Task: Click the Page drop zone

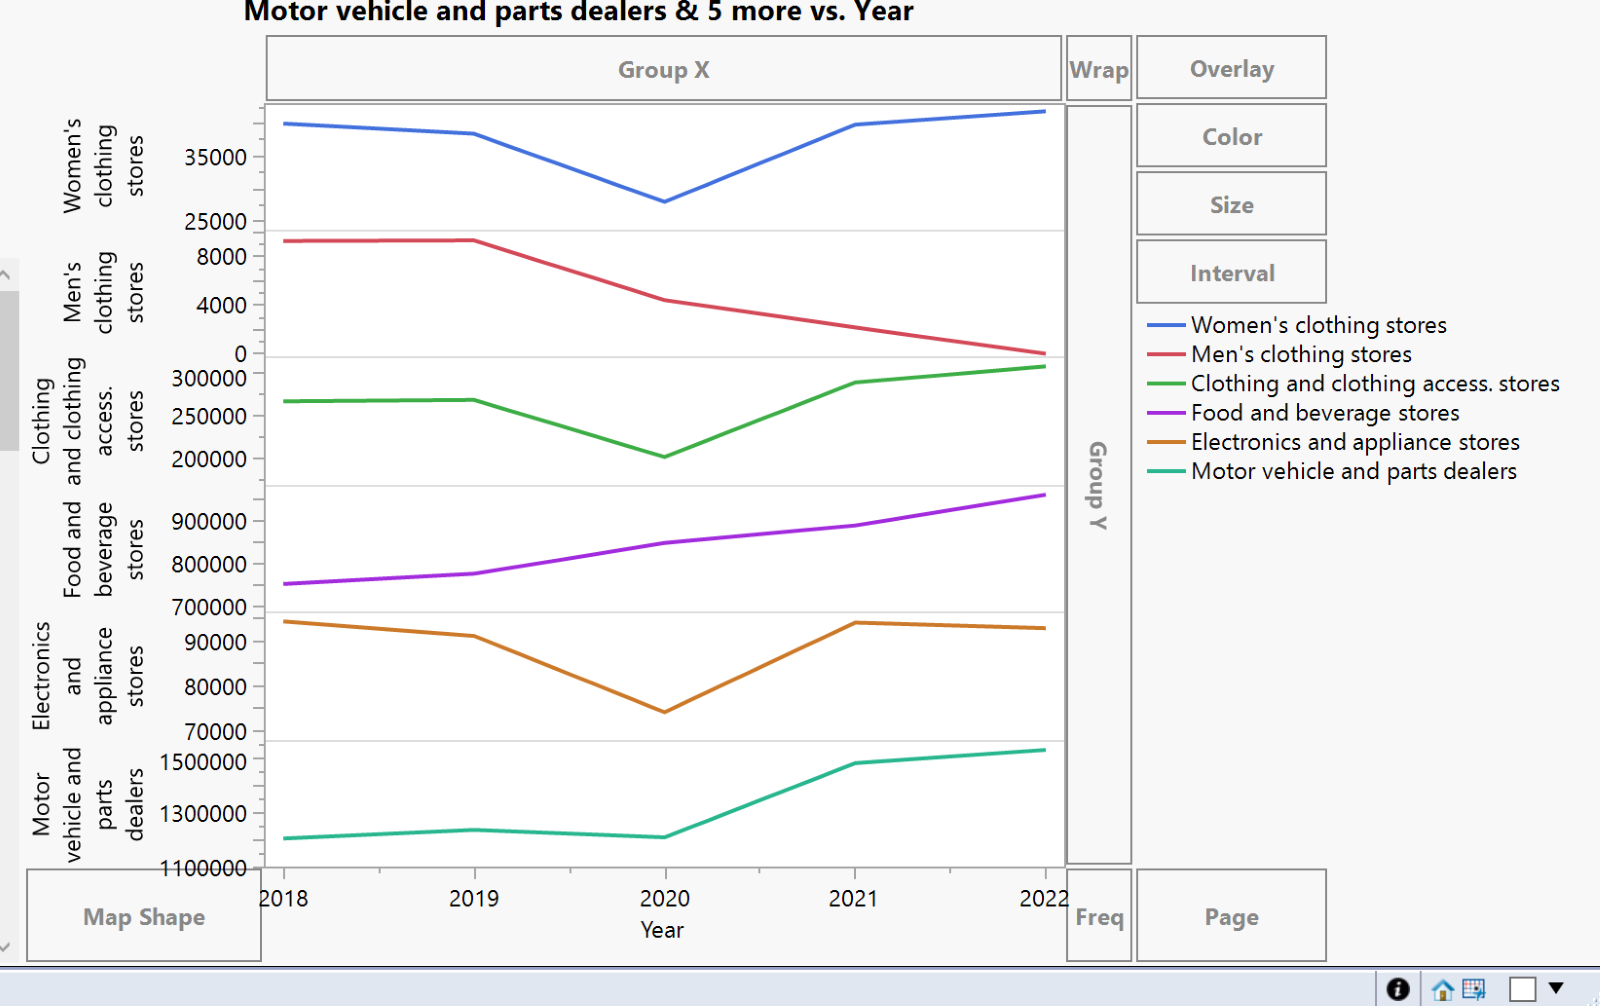Action: (x=1231, y=916)
